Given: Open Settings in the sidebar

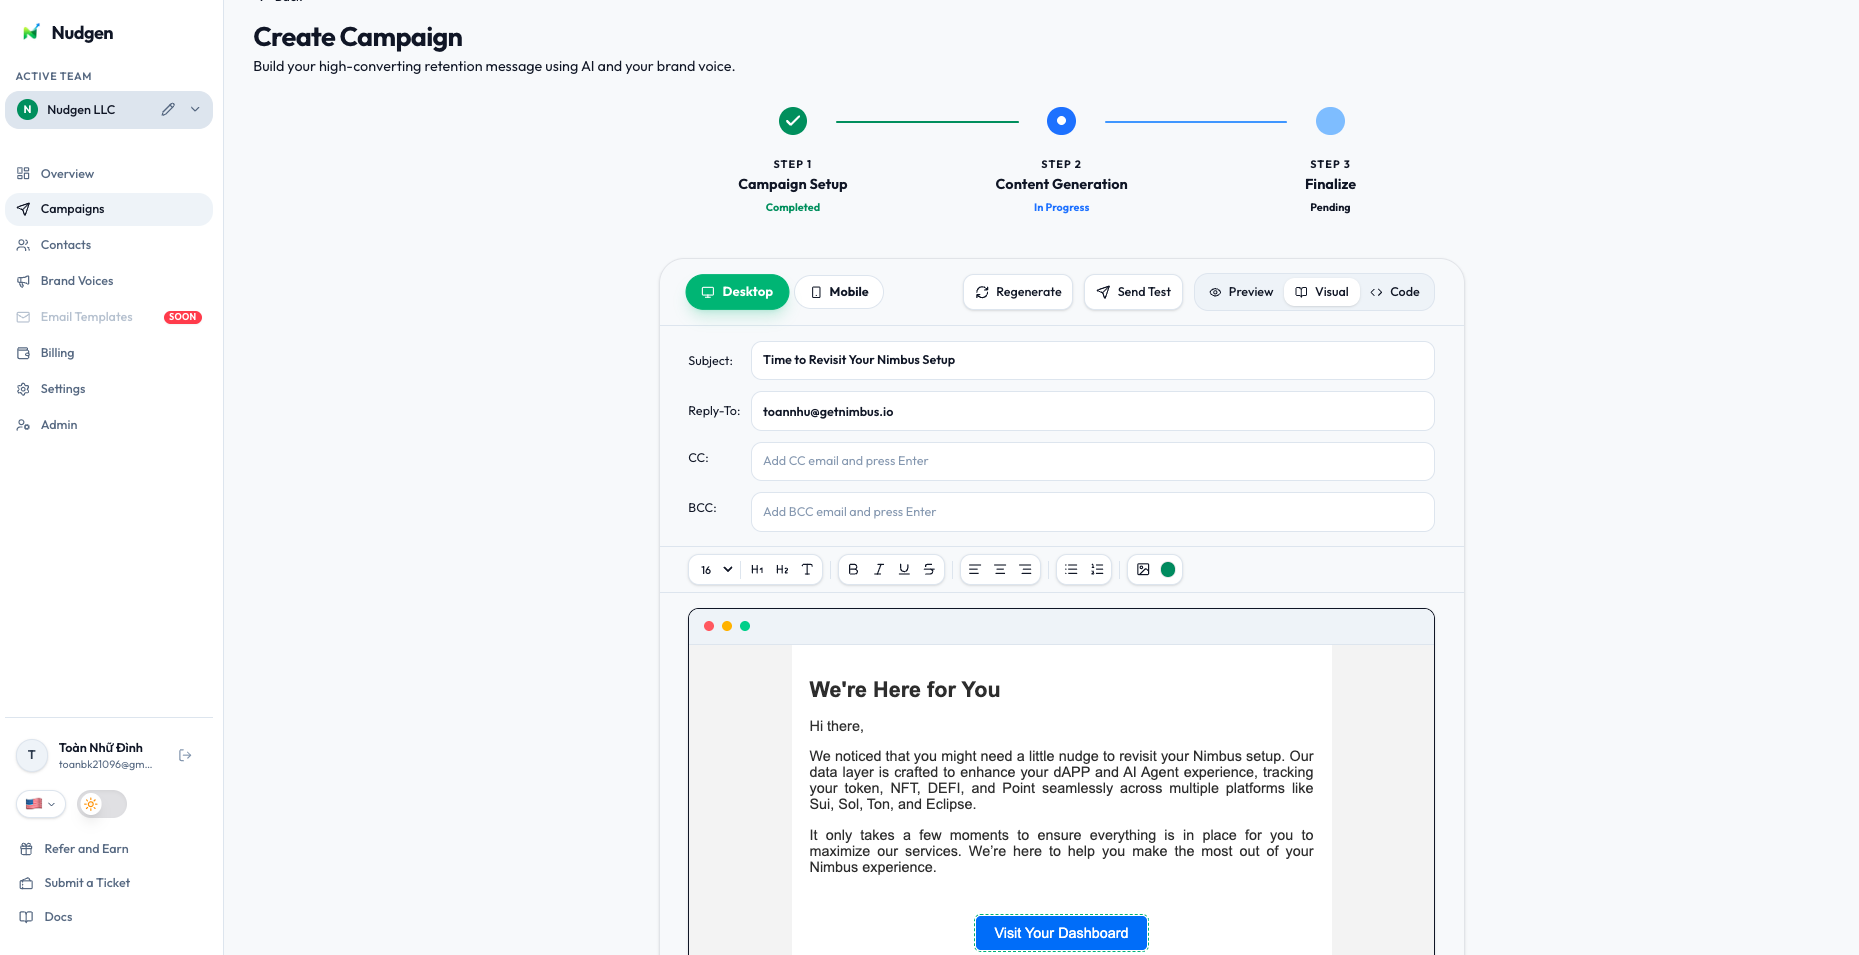Looking at the screenshot, I should (x=109, y=389).
